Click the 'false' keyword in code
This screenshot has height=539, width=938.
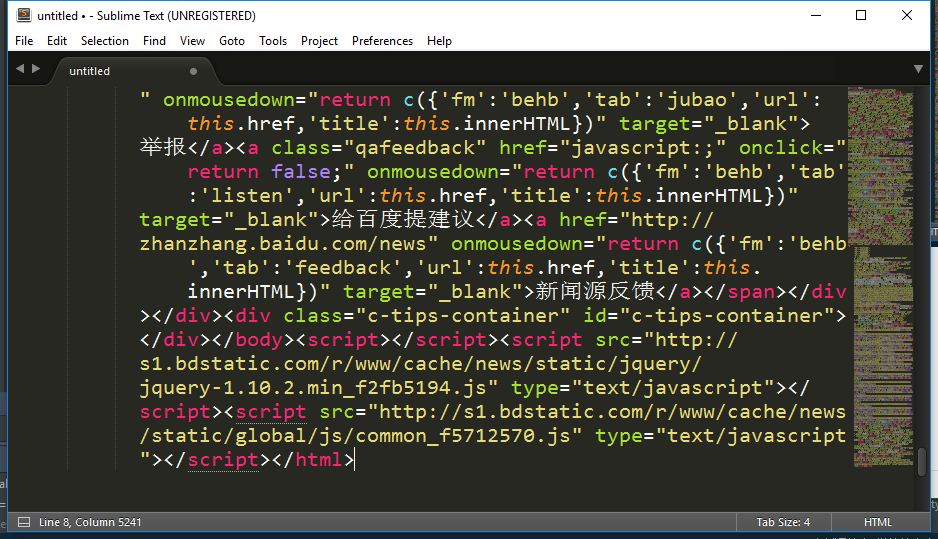301,172
